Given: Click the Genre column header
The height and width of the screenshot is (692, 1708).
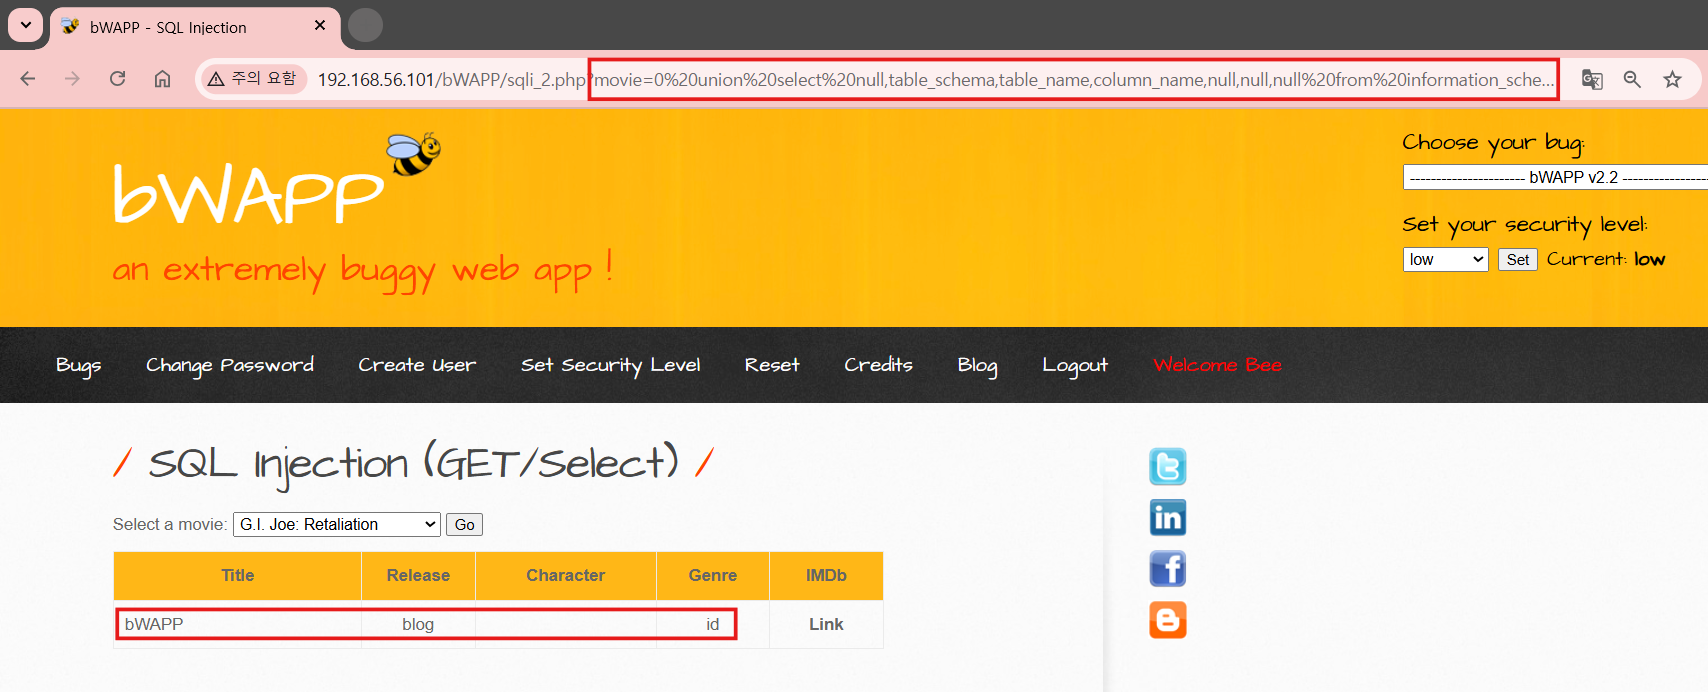Looking at the screenshot, I should pos(713,576).
